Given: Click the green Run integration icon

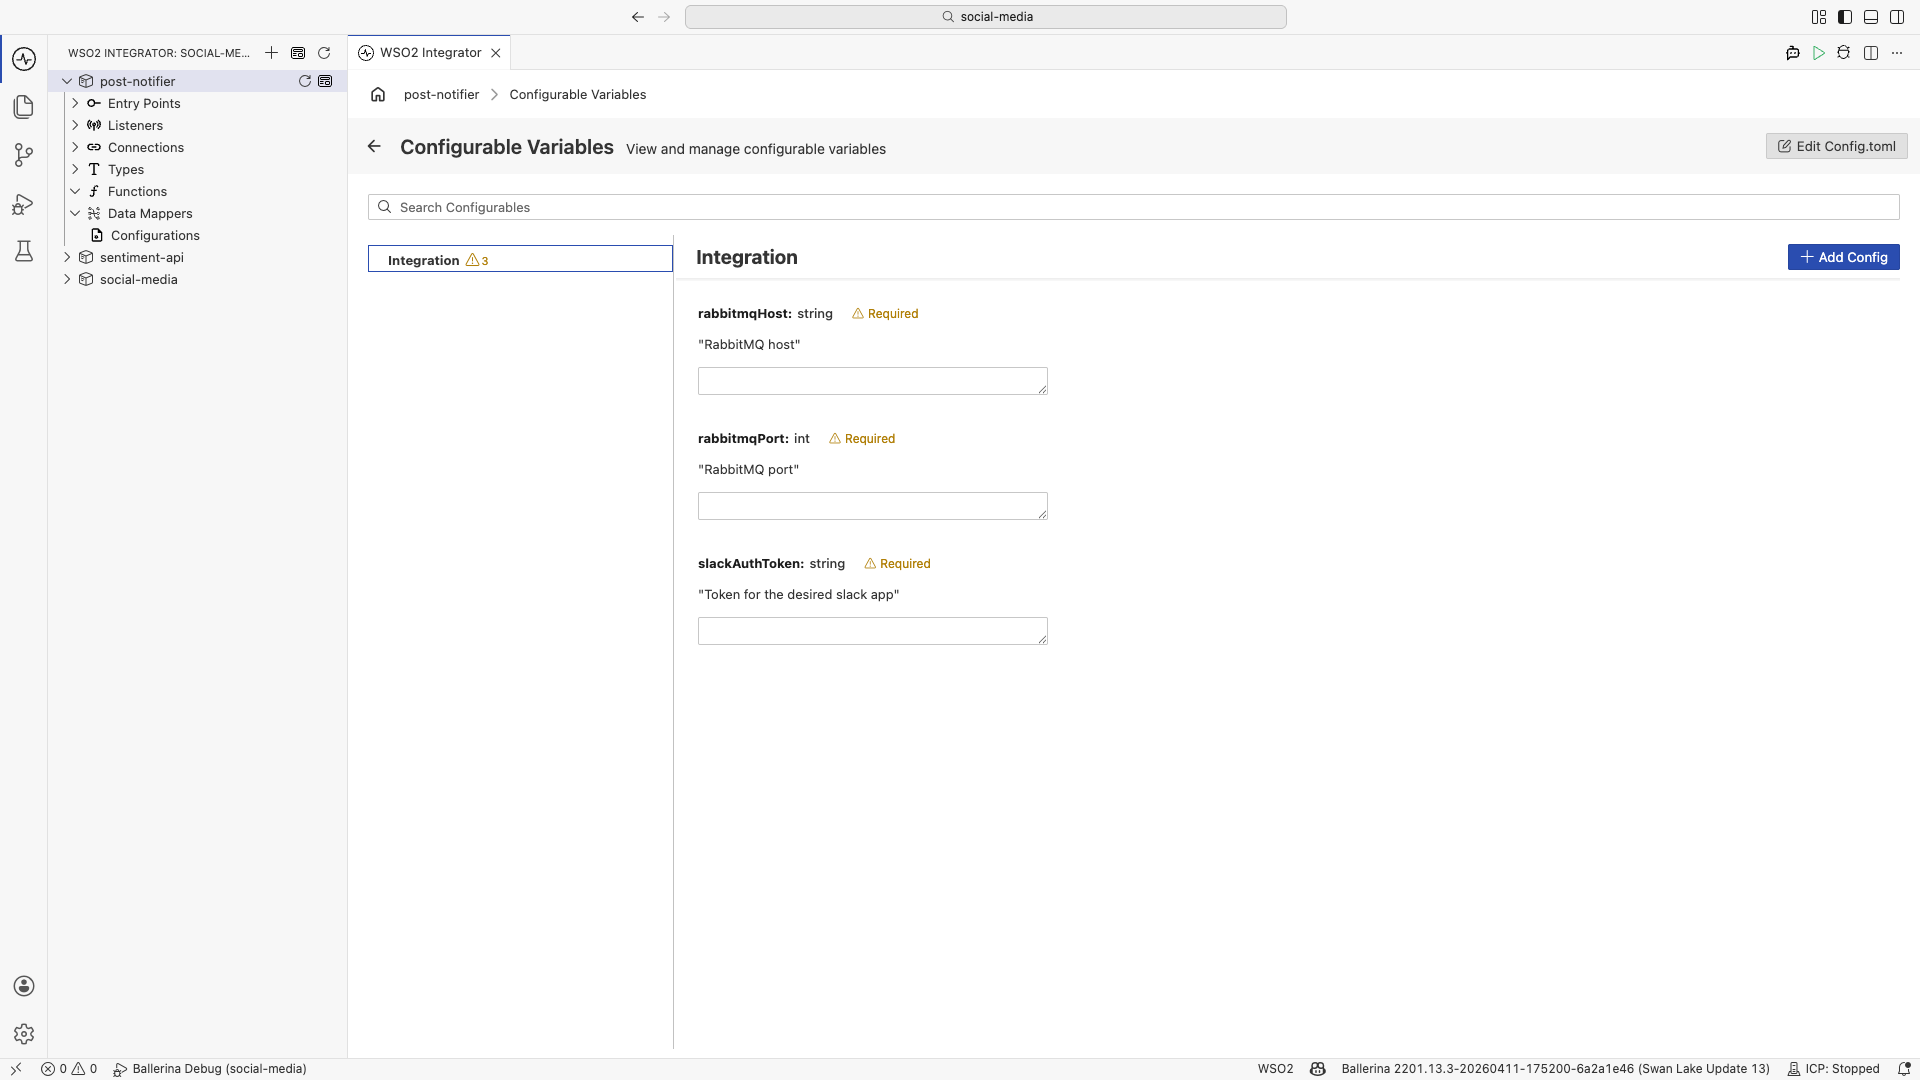Looking at the screenshot, I should [1819, 53].
